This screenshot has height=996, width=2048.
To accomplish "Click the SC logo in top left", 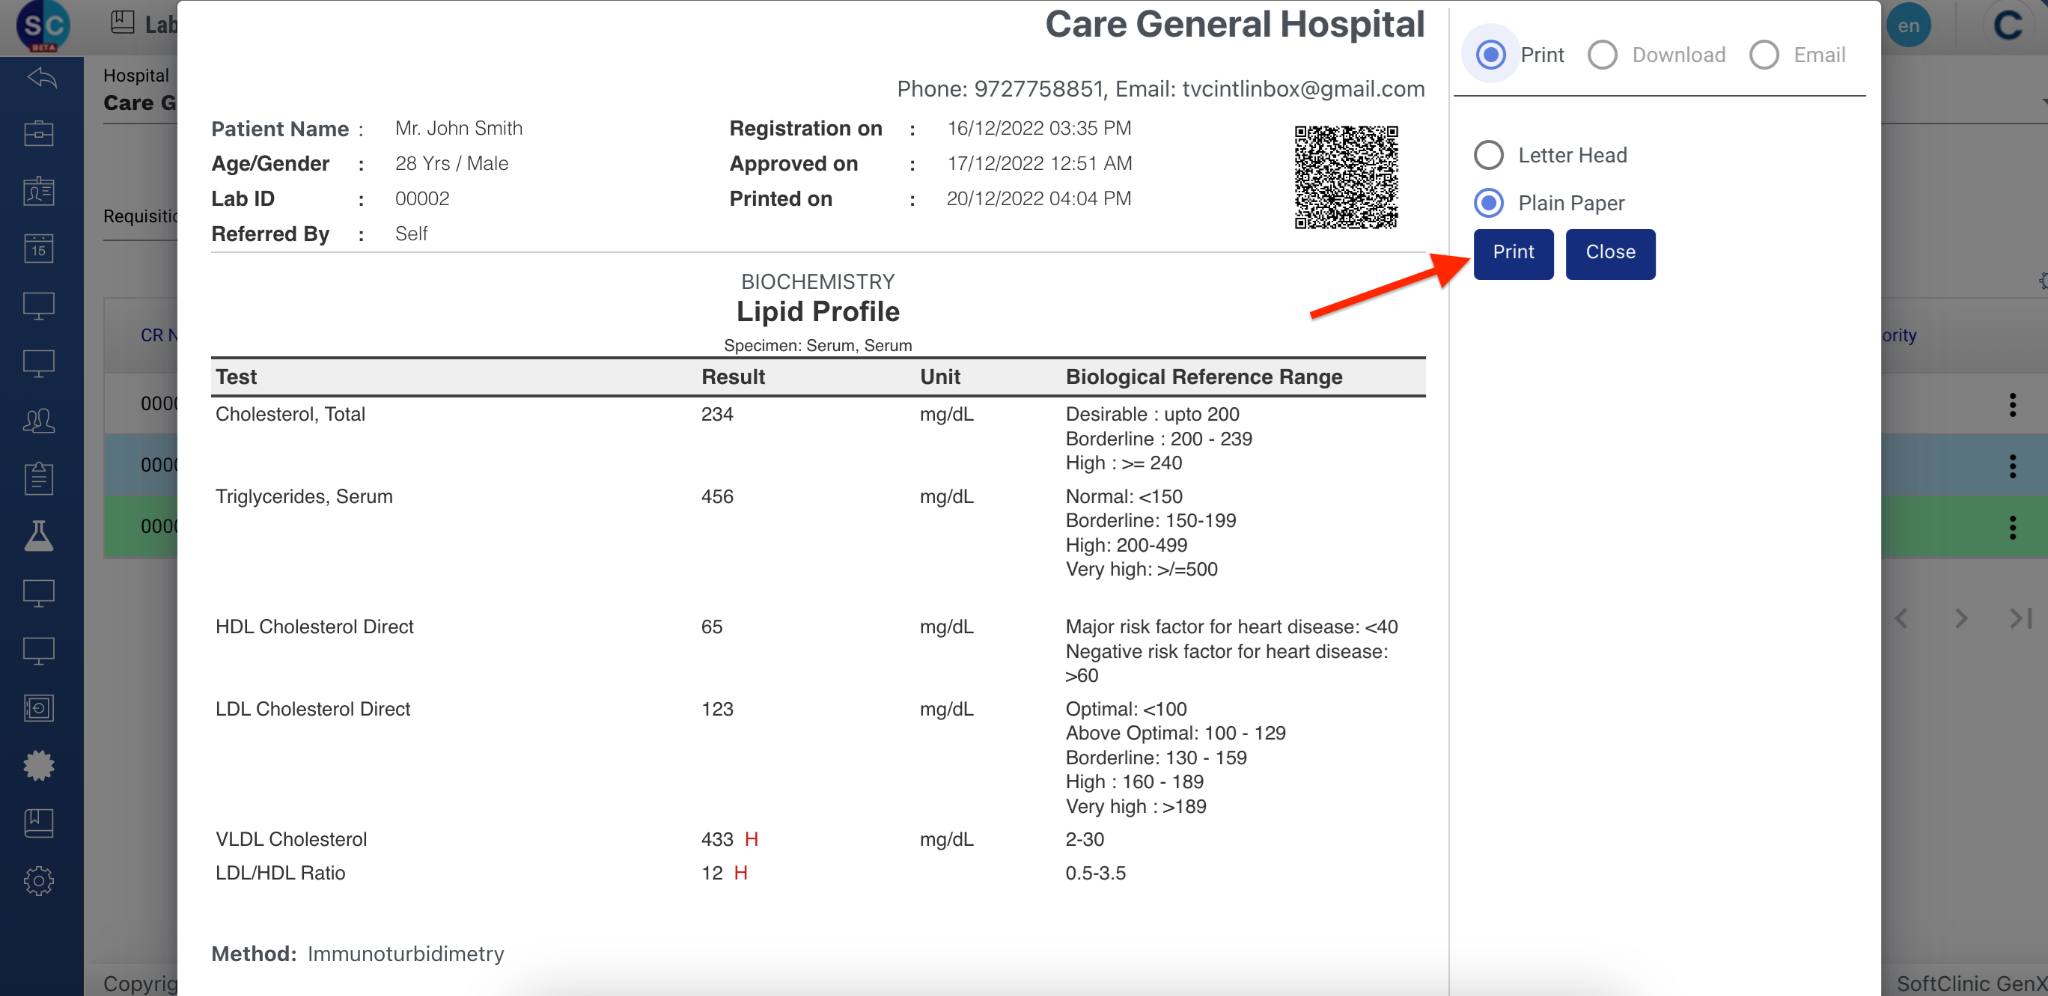I will coord(43,27).
